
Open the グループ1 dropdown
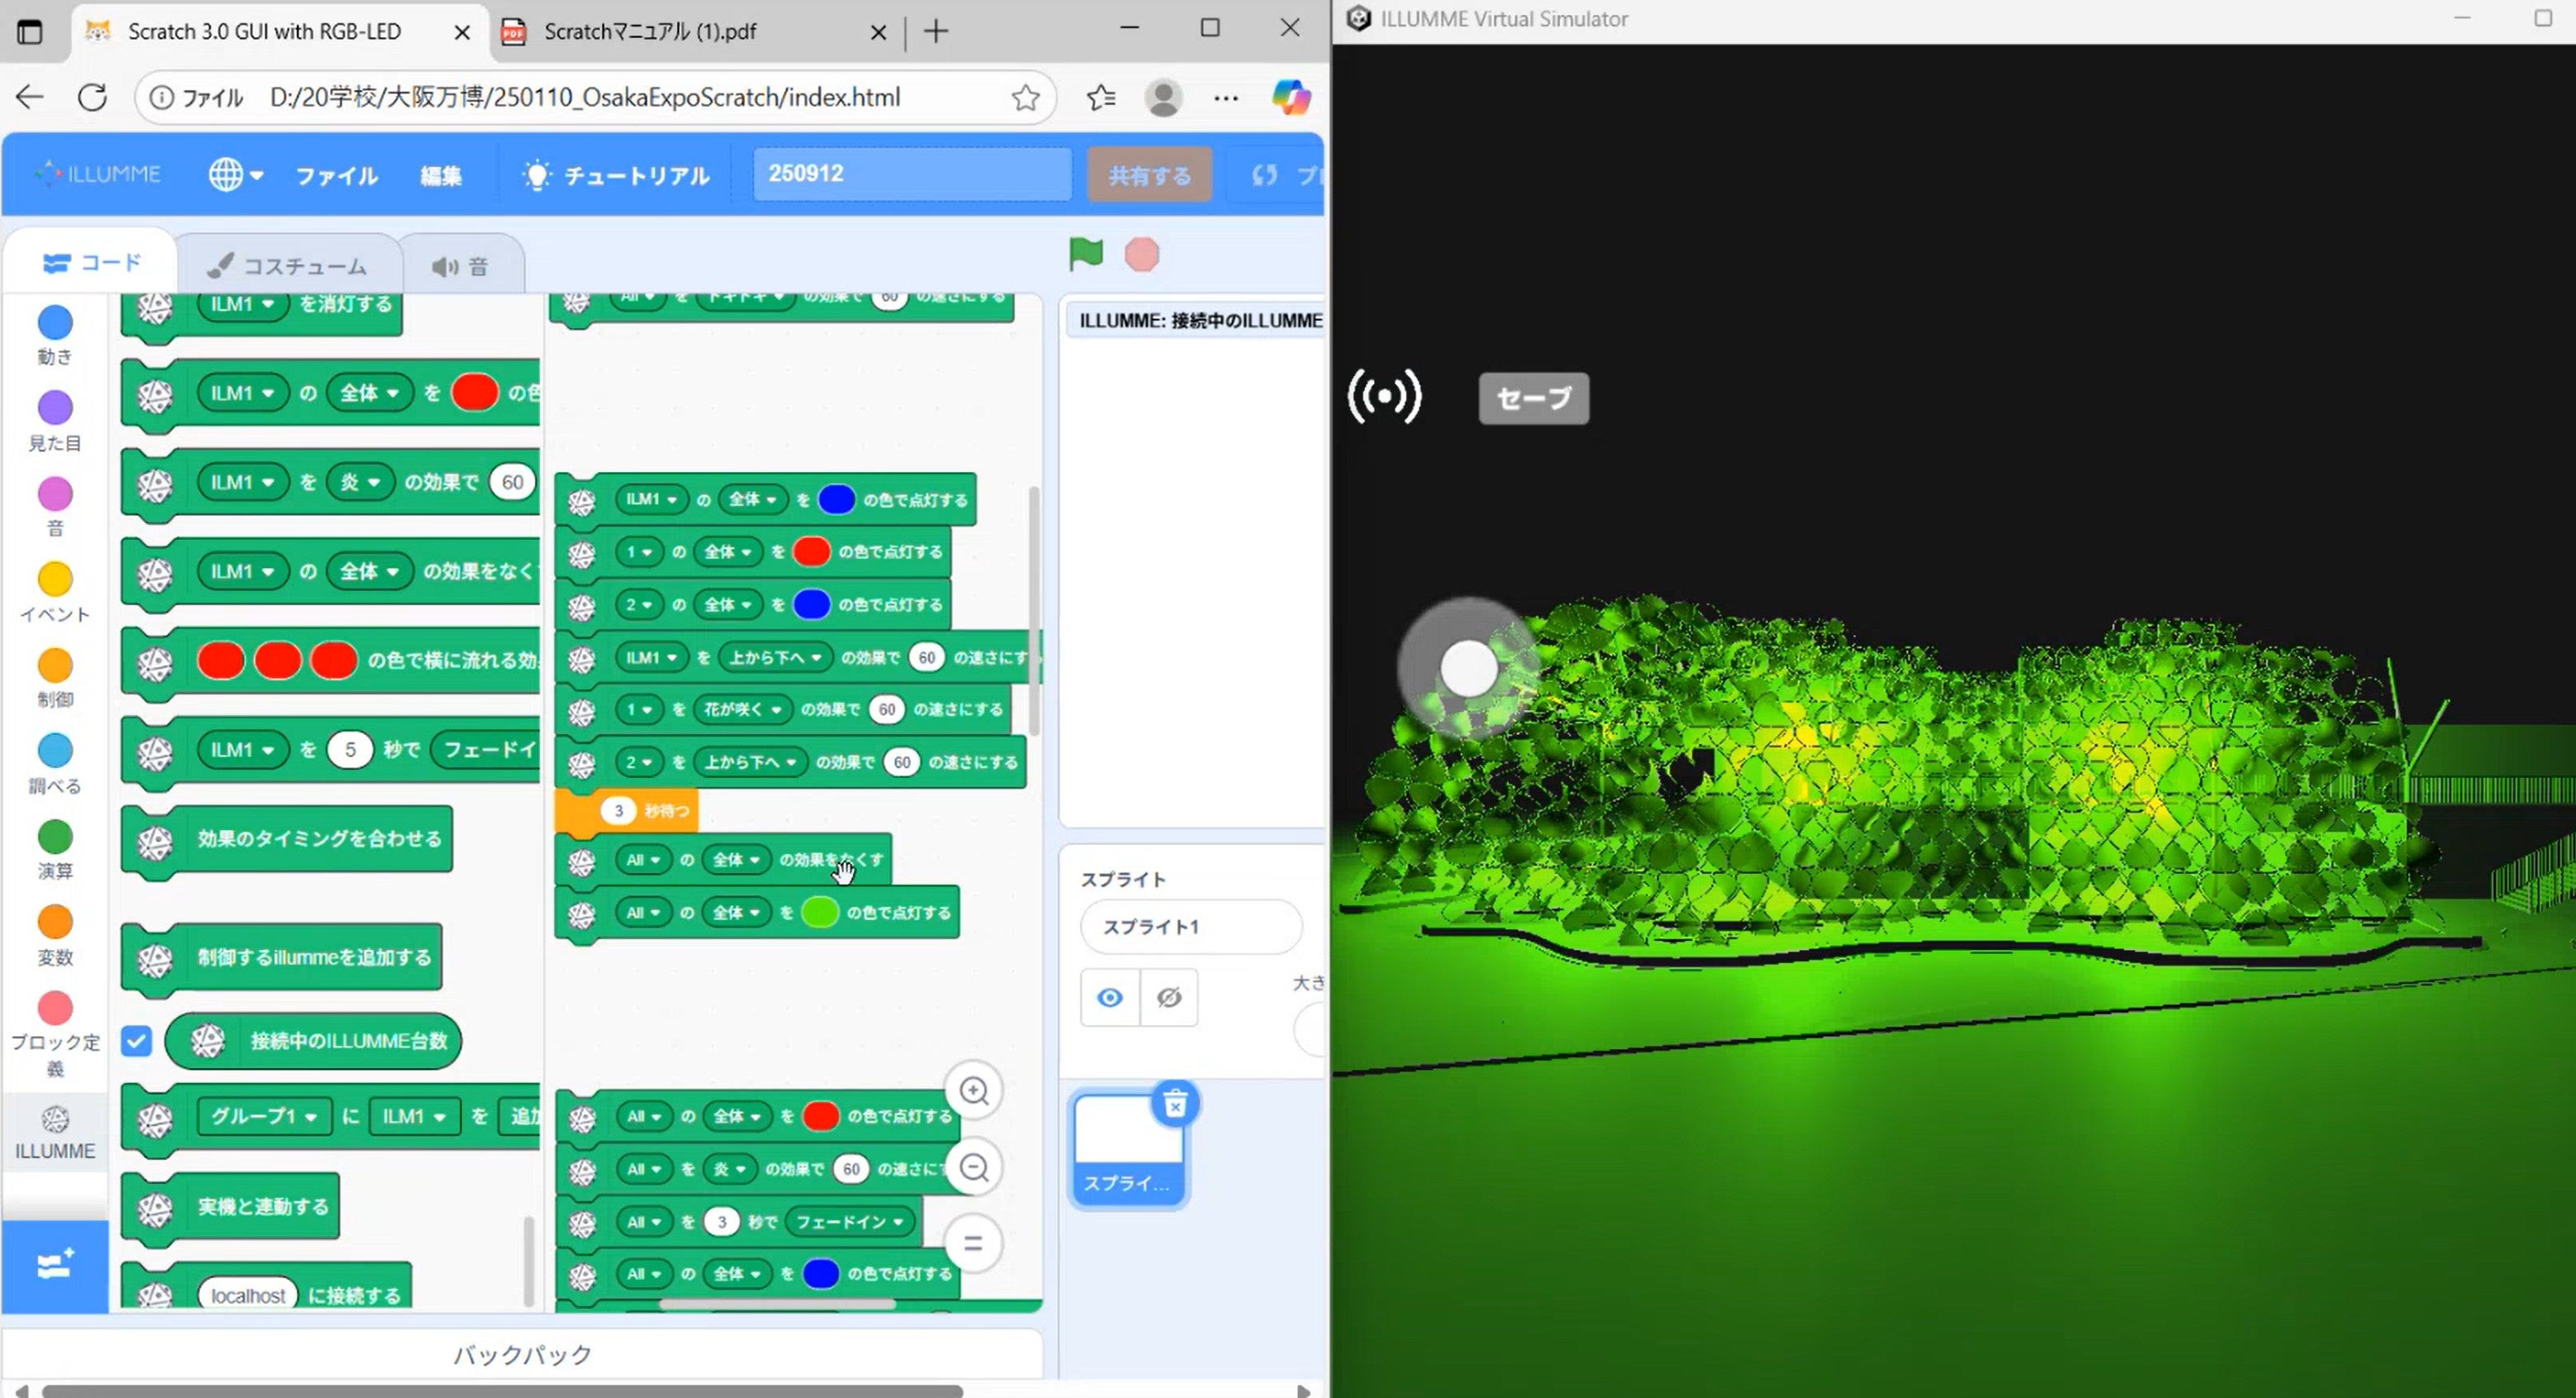(264, 1116)
